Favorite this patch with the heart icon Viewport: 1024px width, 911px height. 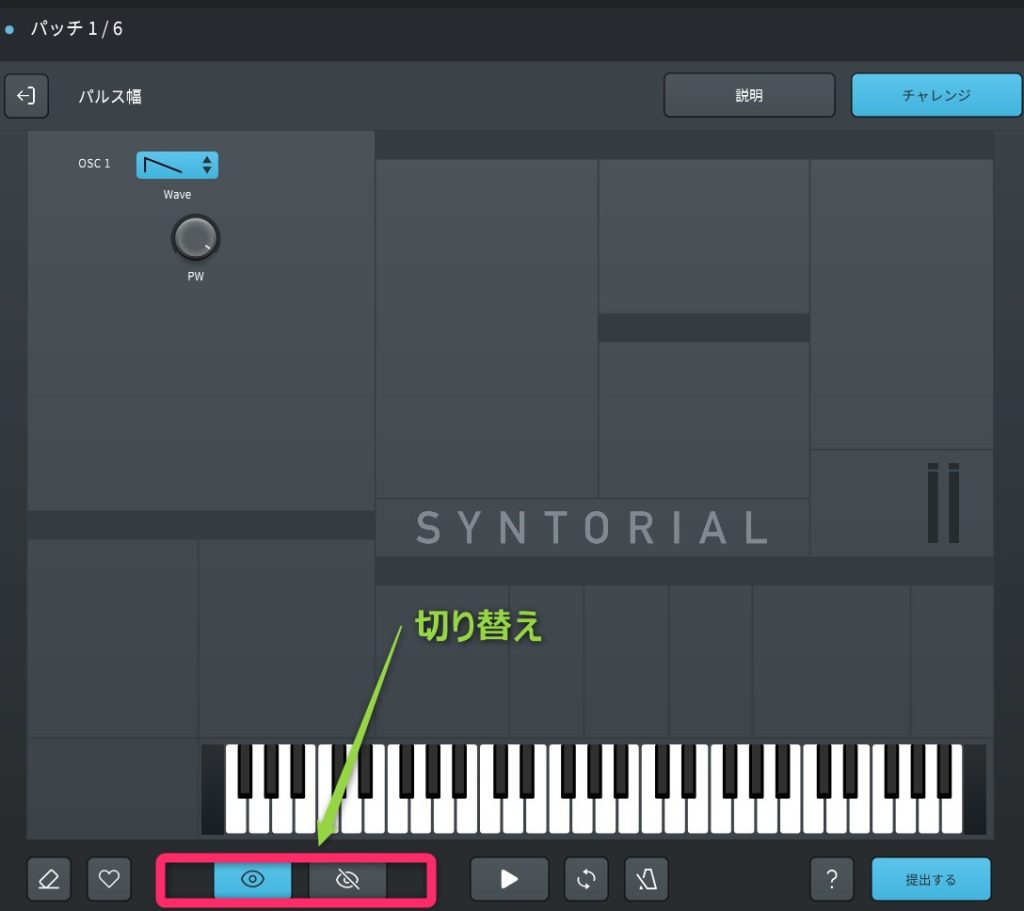(x=109, y=879)
